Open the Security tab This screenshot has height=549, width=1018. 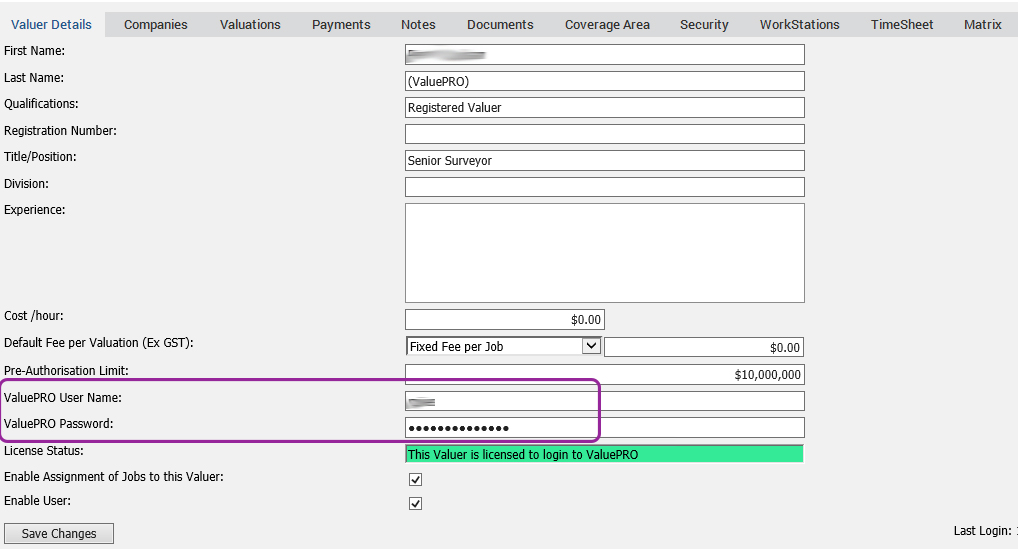pos(704,25)
